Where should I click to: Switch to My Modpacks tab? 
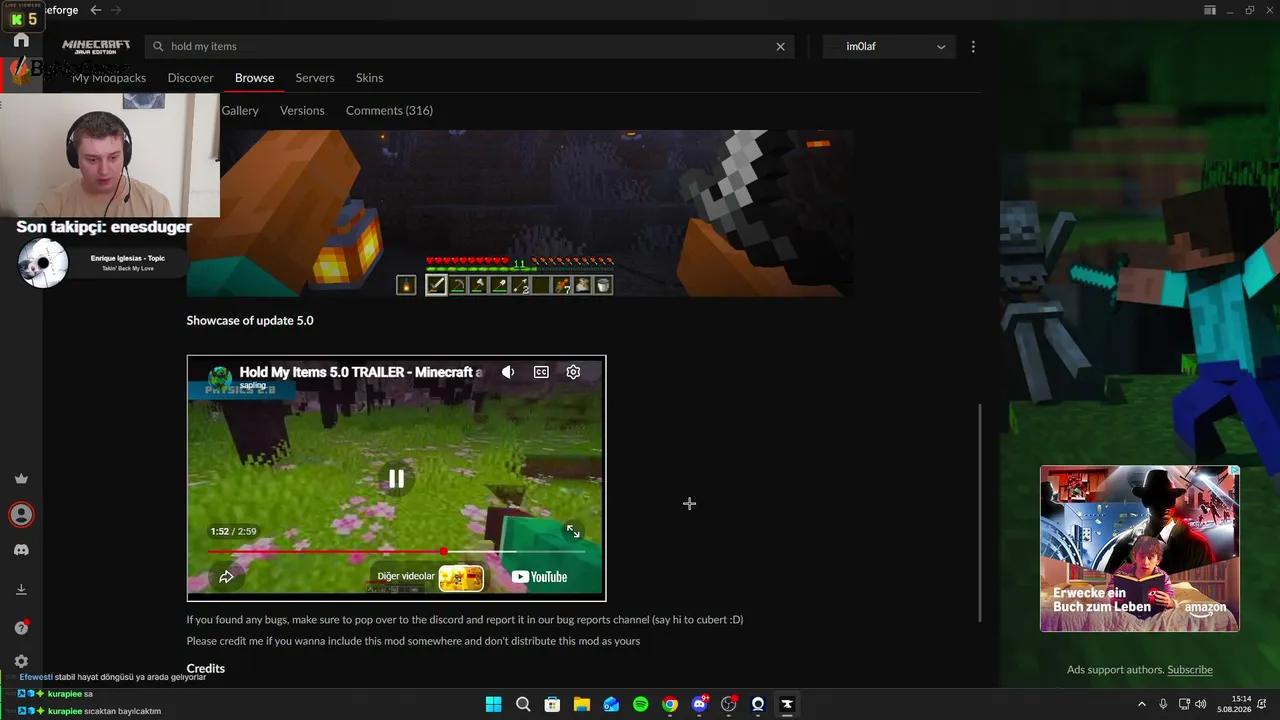point(109,78)
